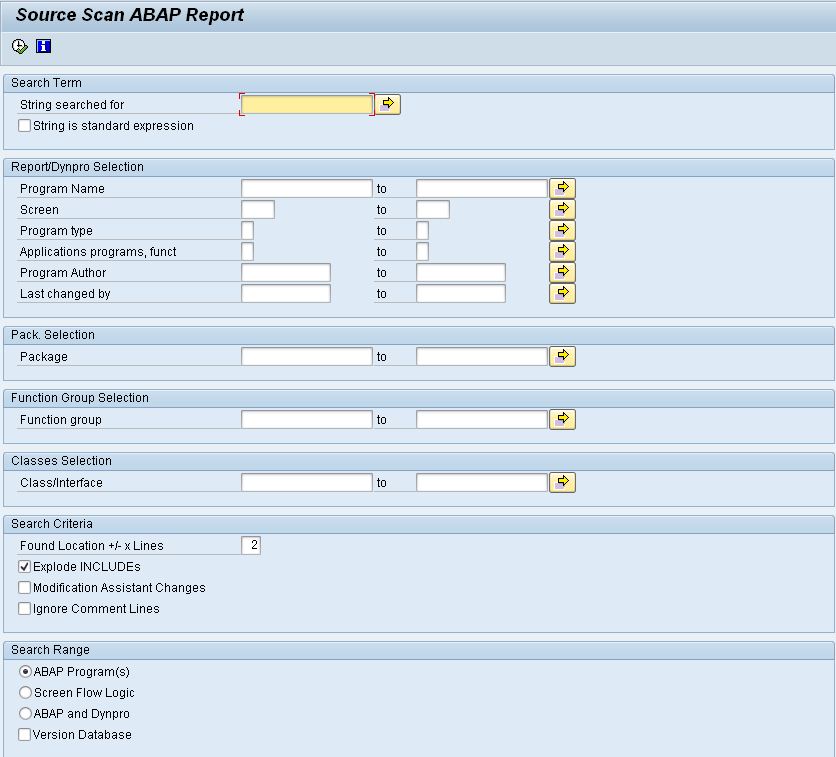Click multiple selection arrow for Class/Interface
This screenshot has width=836, height=757.
click(x=562, y=482)
